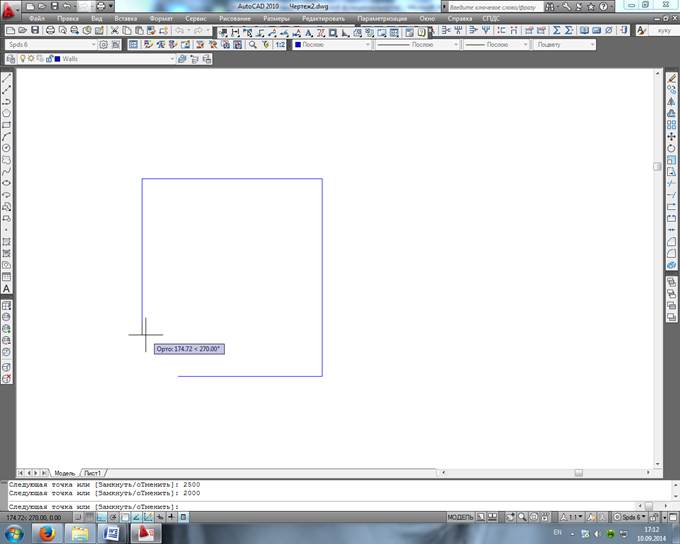Click the Sigma sum icon in the top toolbar
This screenshot has height=544, width=680.
click(x=556, y=30)
